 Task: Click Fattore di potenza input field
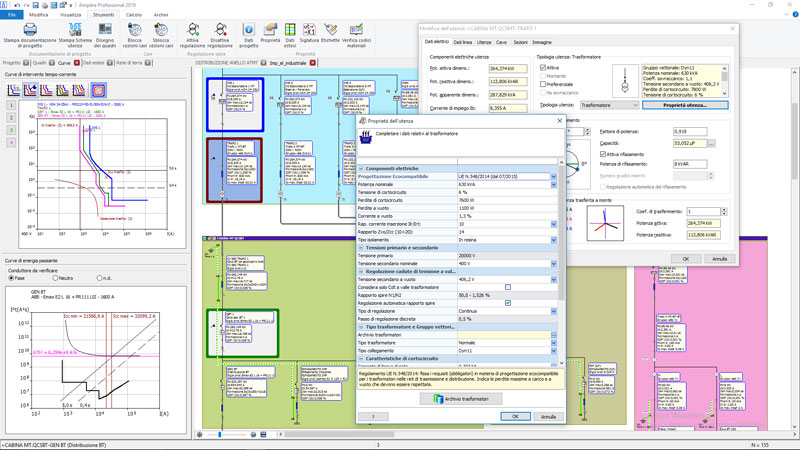pyautogui.click(x=690, y=131)
